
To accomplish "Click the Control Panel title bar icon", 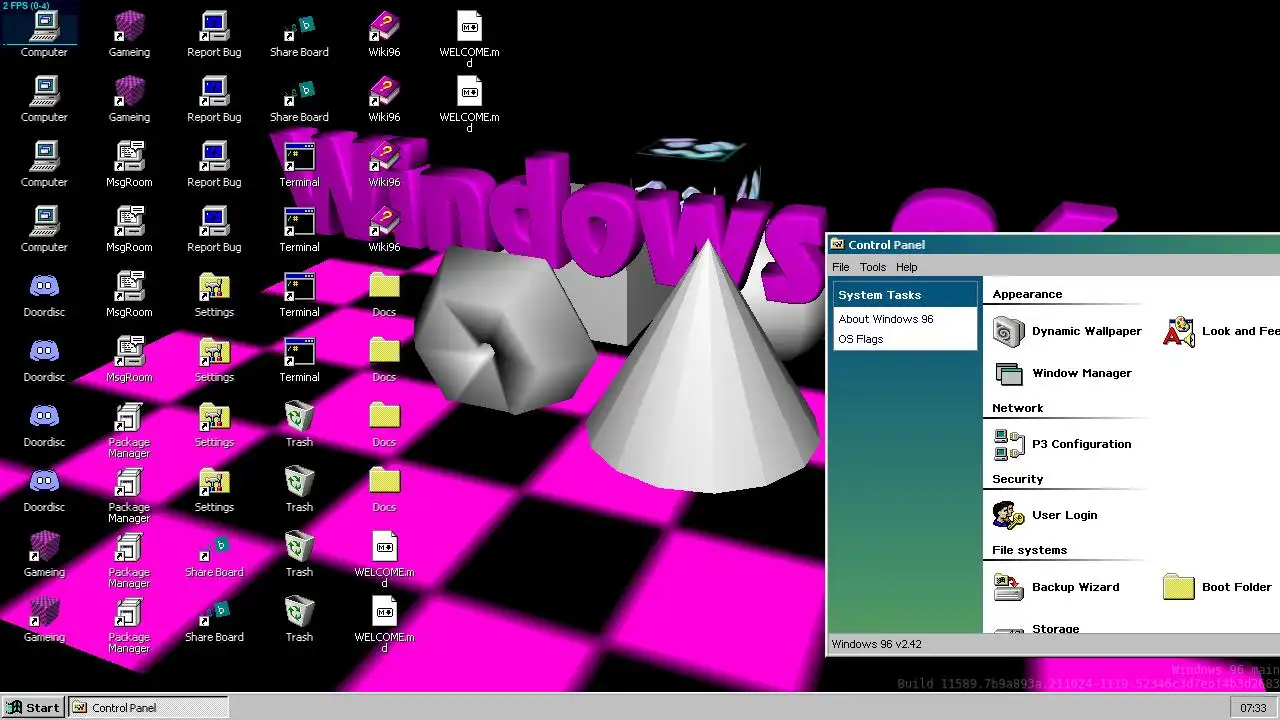I will click(x=837, y=244).
